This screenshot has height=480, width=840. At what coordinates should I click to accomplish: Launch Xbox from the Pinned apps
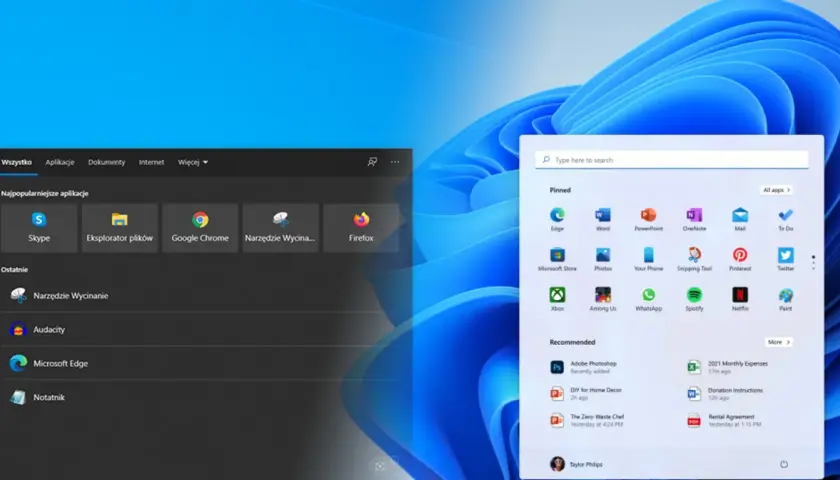click(x=557, y=299)
